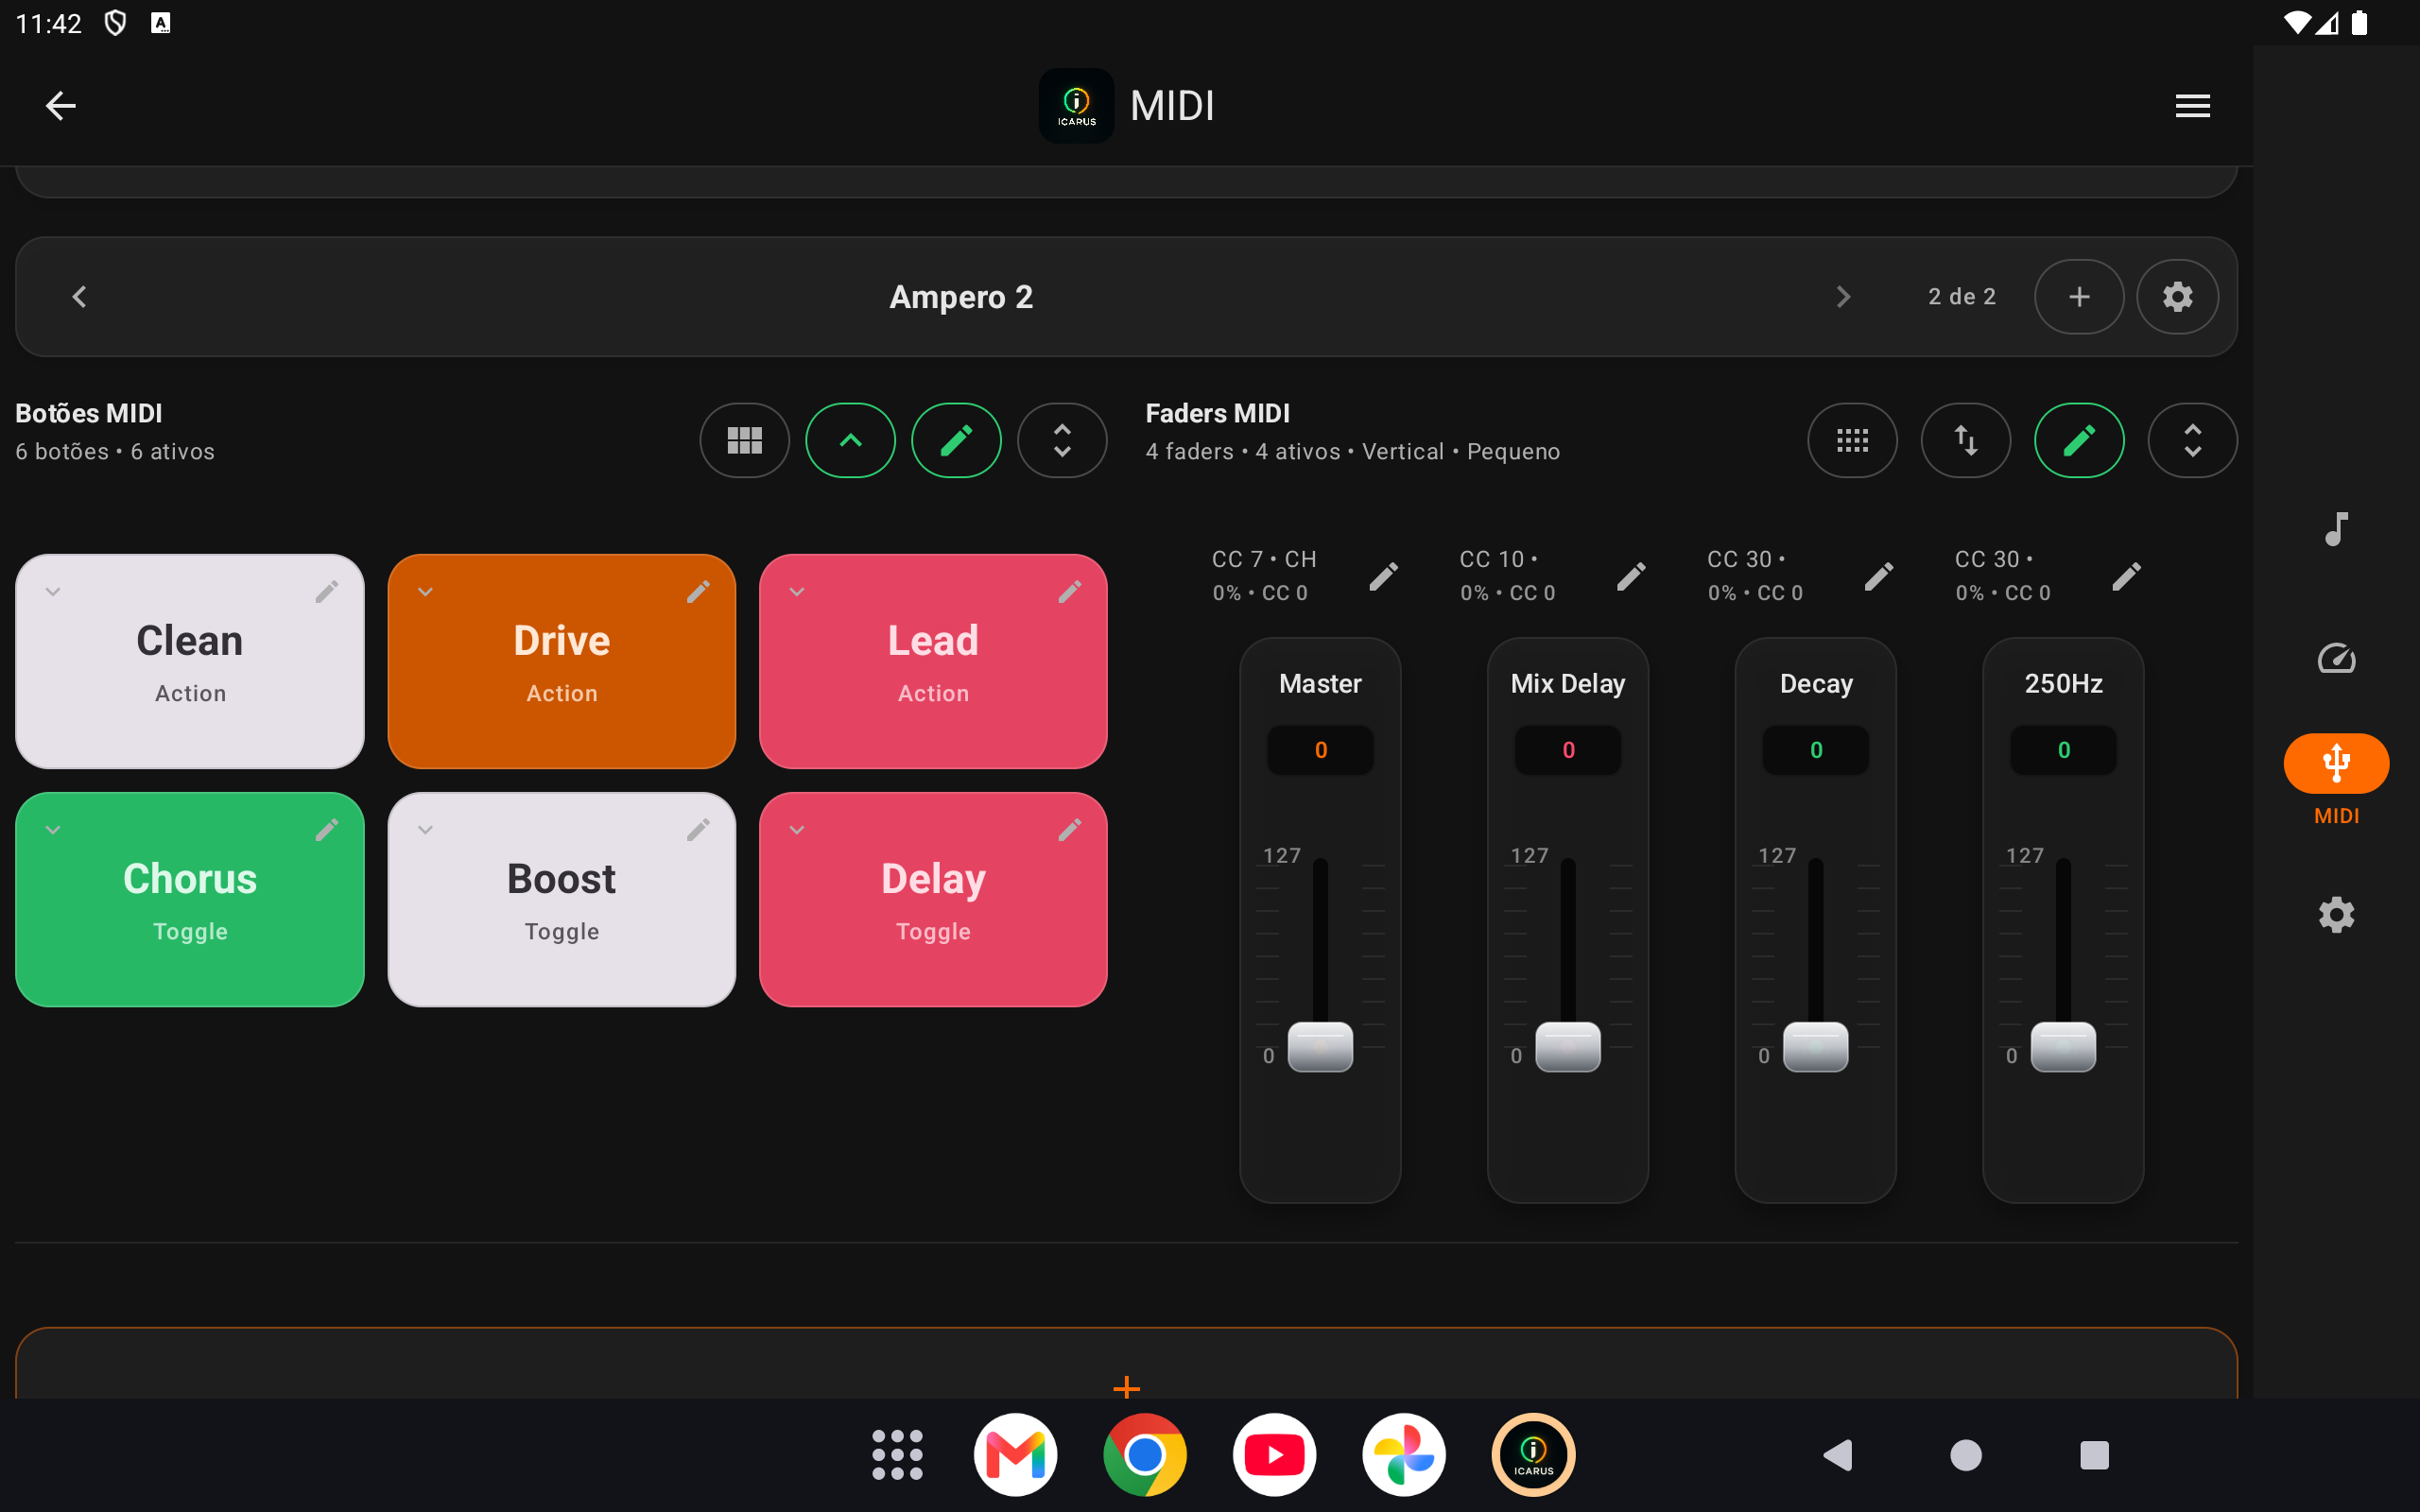Tap the 250Hz fader value display

tap(2063, 750)
